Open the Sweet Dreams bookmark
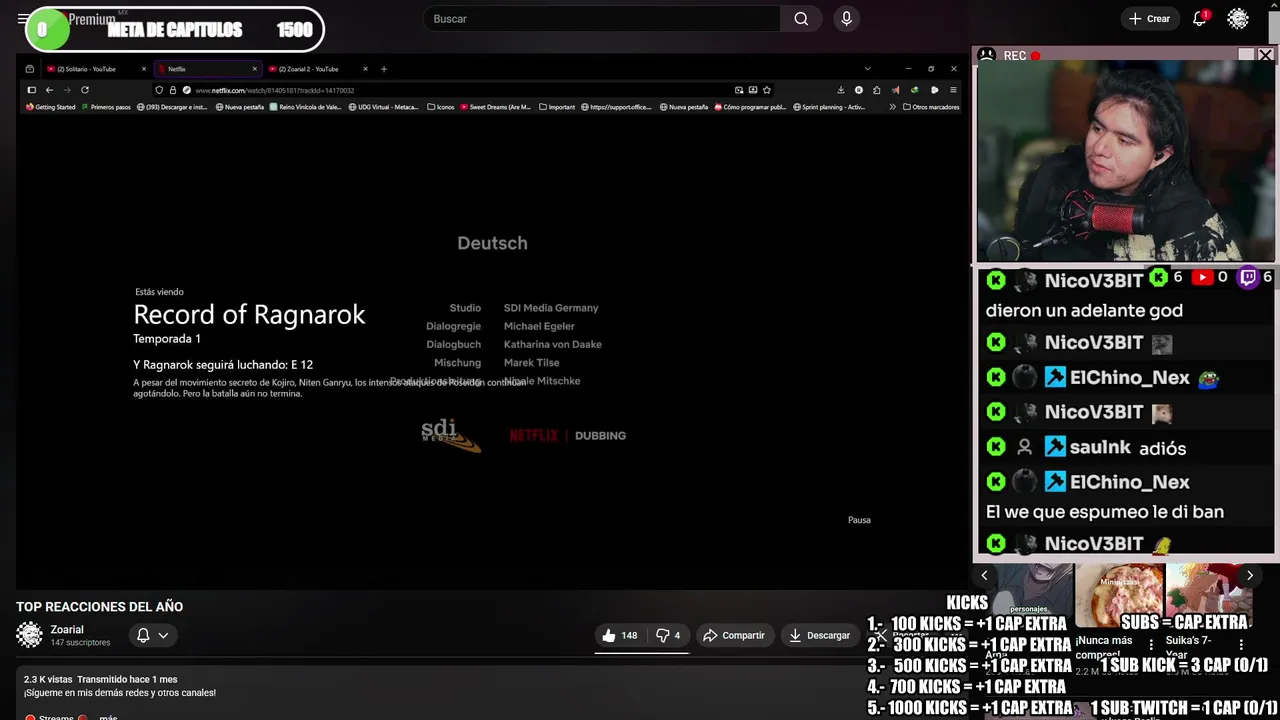The height and width of the screenshot is (720, 1280). tap(496, 107)
